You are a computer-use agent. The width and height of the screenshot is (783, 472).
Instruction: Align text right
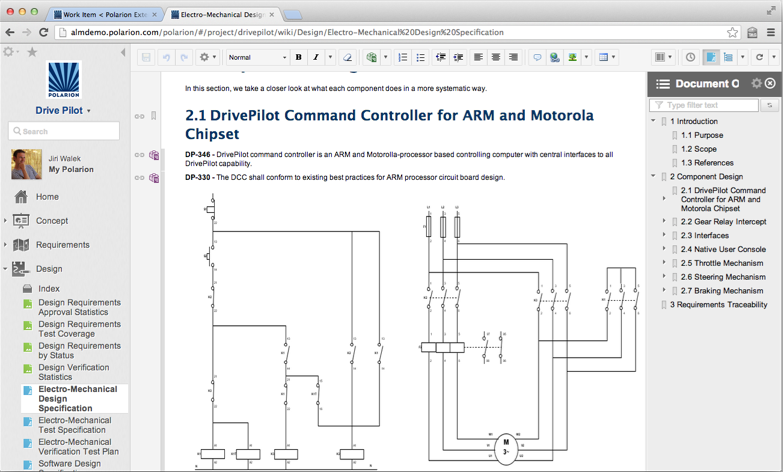pos(513,57)
